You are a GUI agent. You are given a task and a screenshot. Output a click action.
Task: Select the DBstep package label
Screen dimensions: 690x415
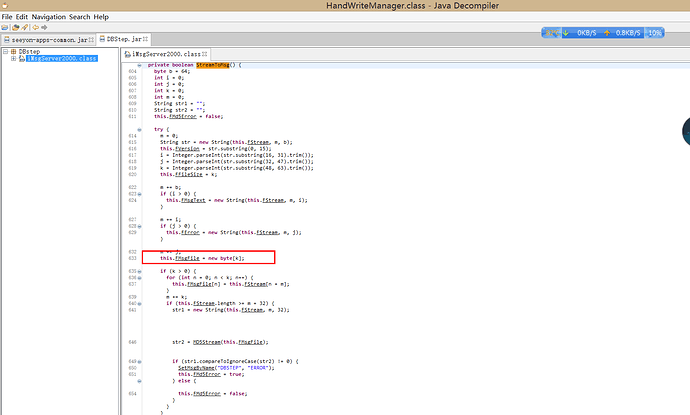pyautogui.click(x=29, y=51)
